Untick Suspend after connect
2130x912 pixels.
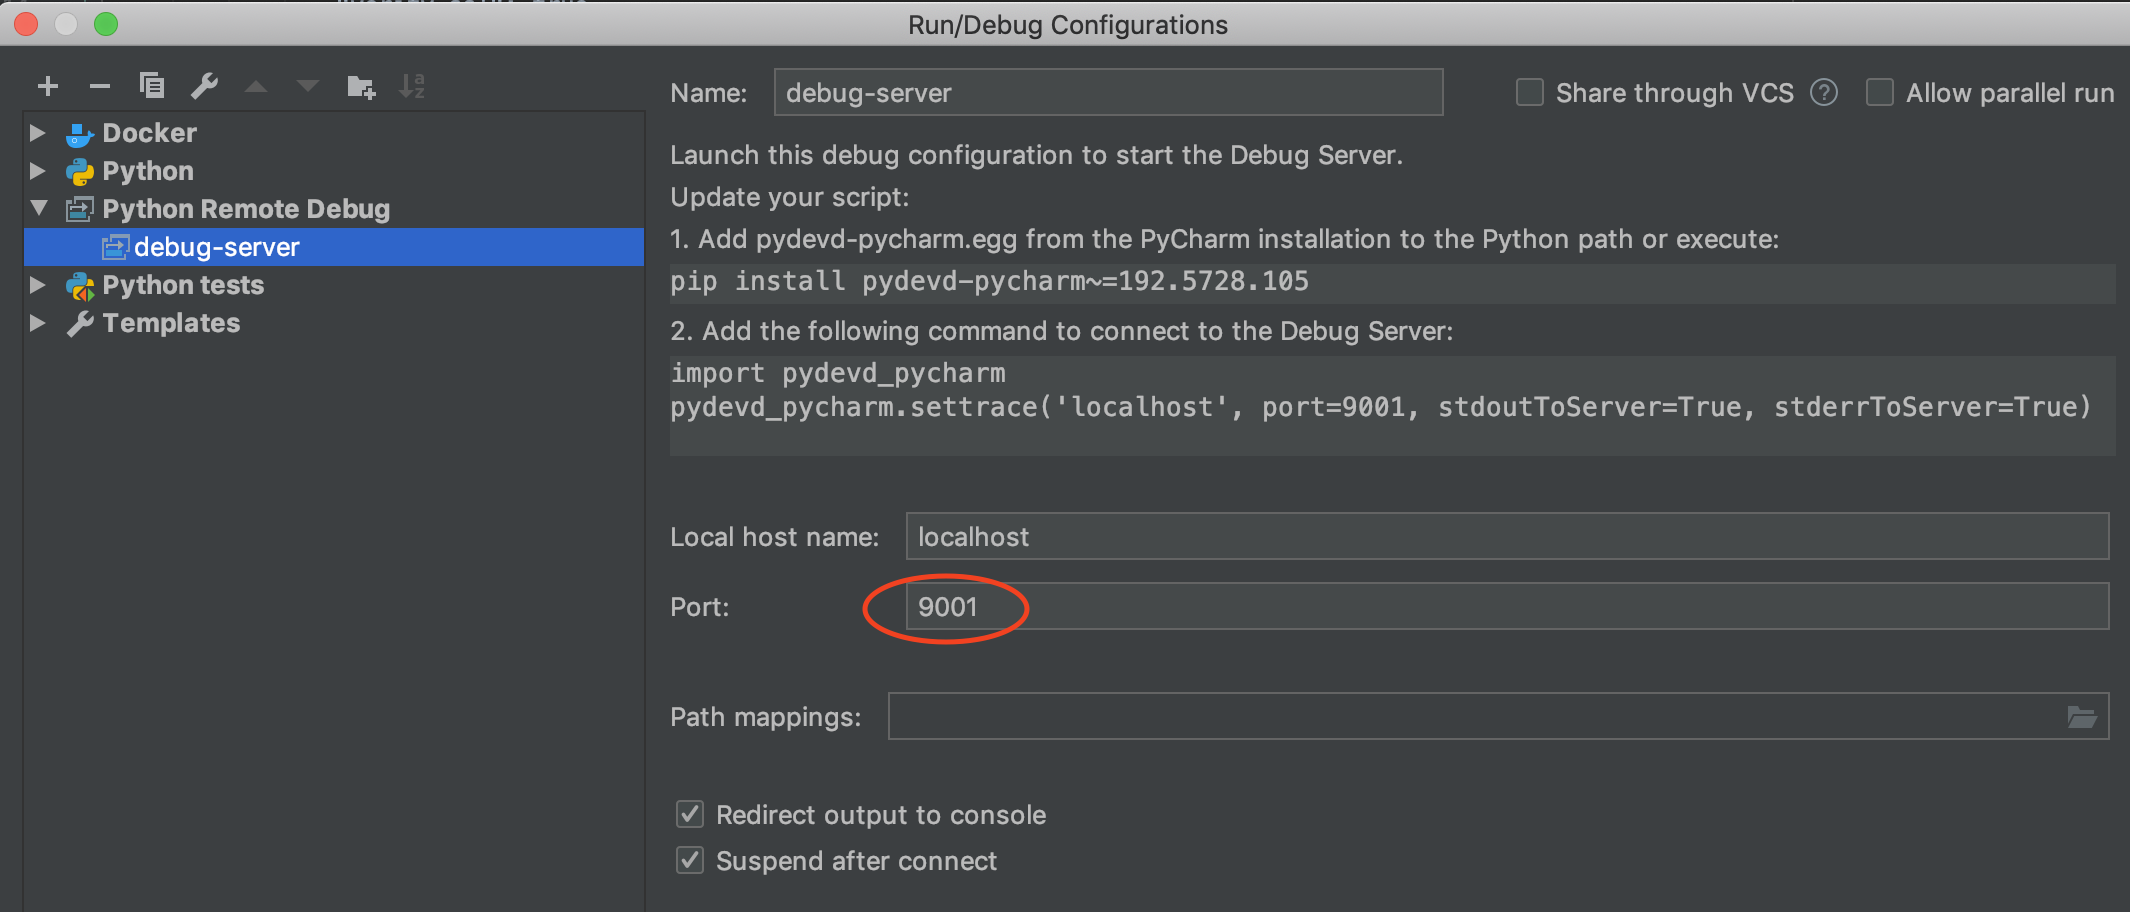click(690, 860)
